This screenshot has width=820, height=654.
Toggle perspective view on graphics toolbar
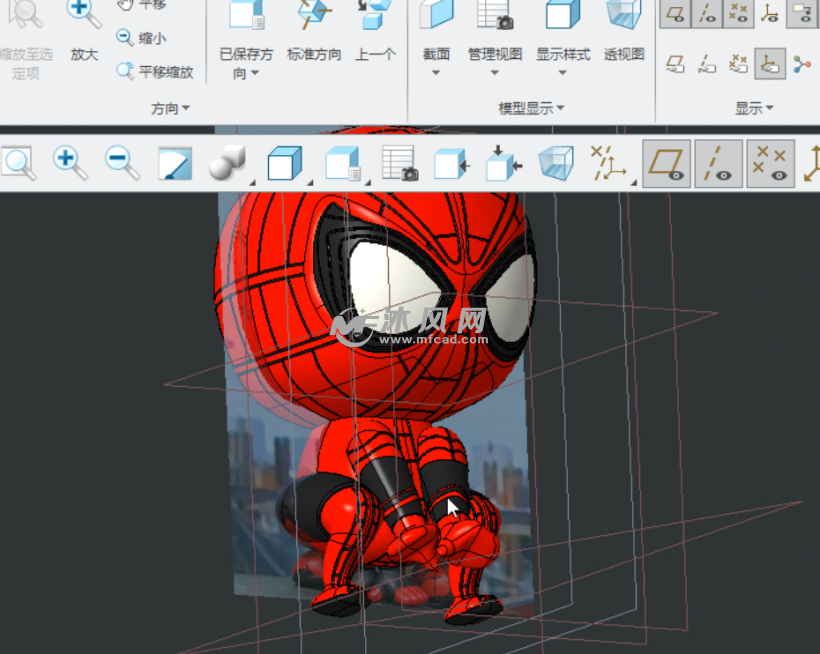pyautogui.click(x=556, y=164)
